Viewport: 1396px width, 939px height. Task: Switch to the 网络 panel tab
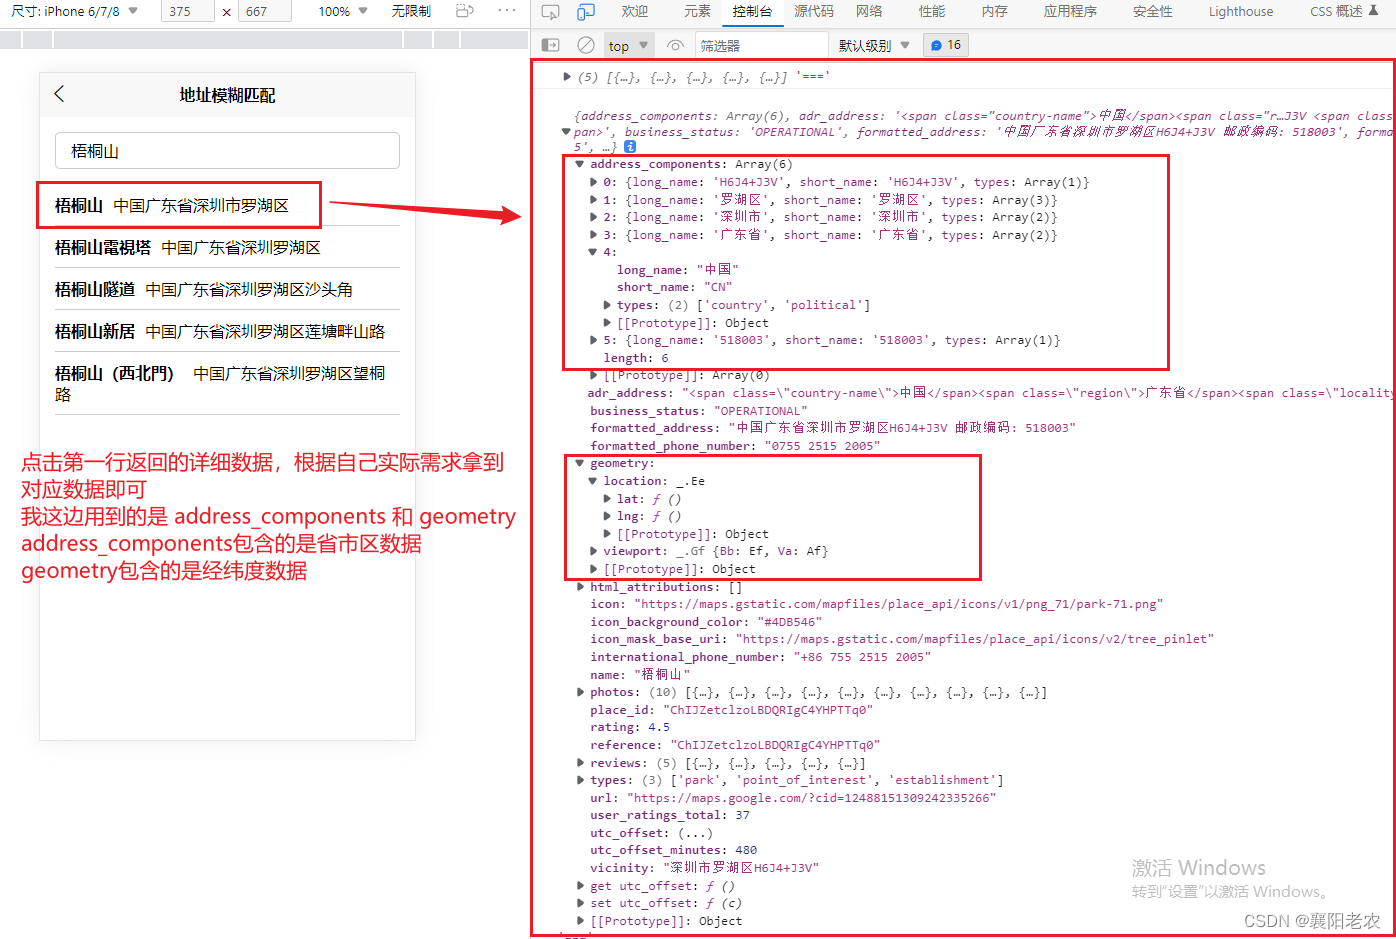[870, 11]
